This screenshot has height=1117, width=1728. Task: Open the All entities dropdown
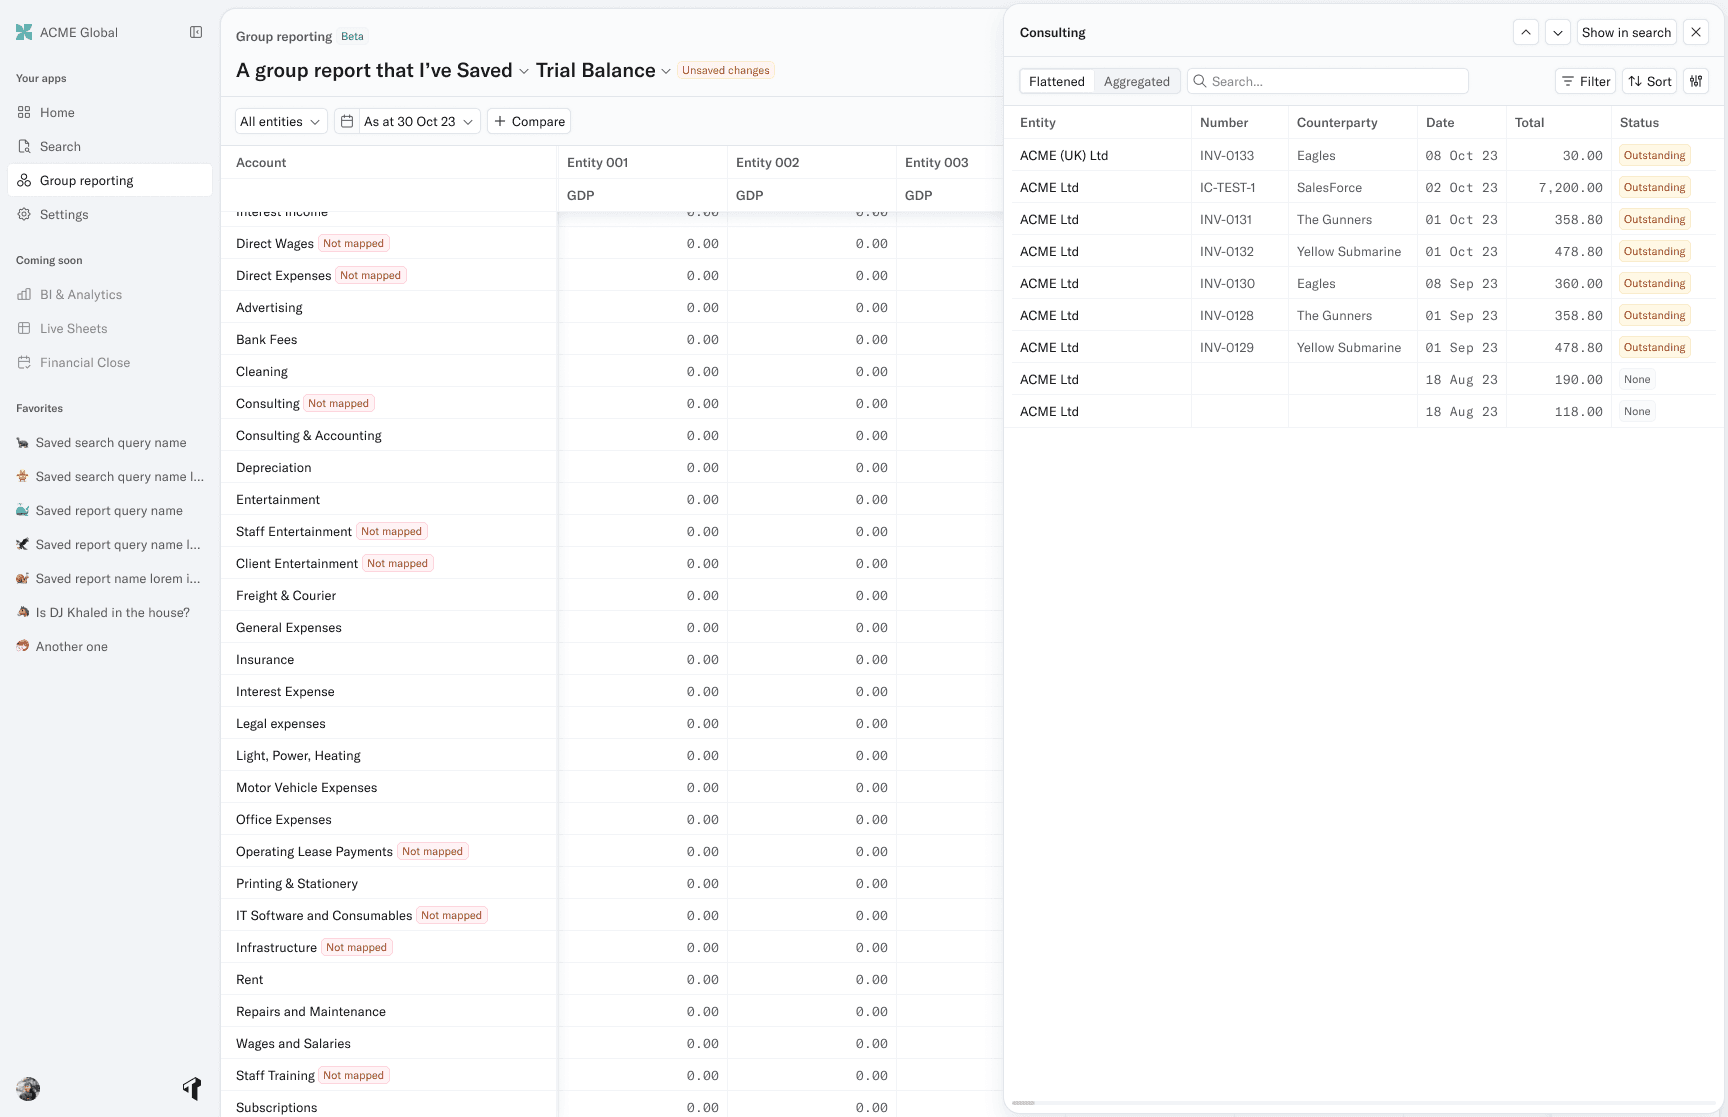tap(280, 121)
